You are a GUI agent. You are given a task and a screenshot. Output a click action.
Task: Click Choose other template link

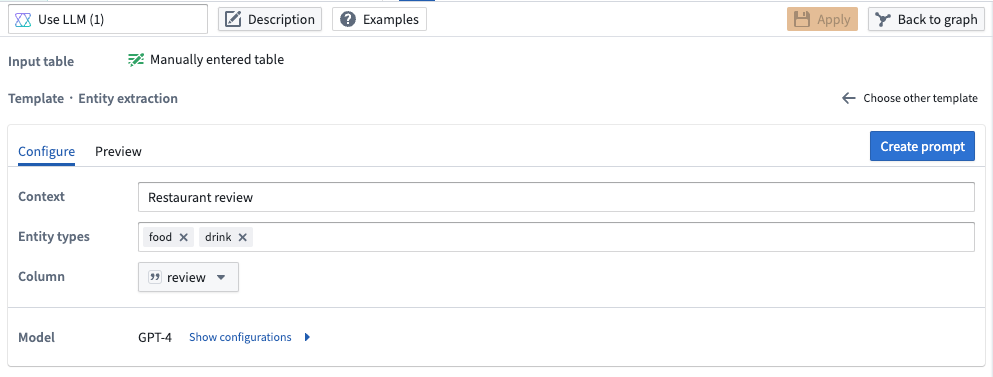[x=920, y=98]
